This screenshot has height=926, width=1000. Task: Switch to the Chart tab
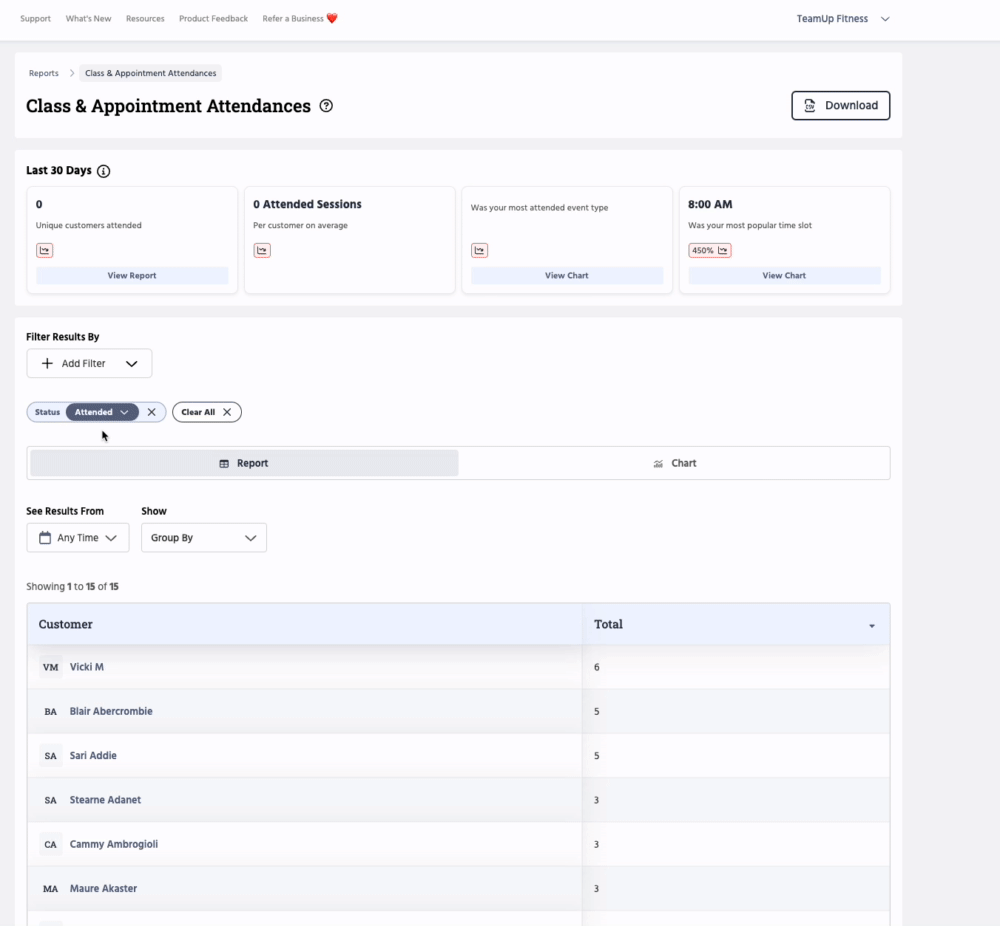tap(674, 464)
